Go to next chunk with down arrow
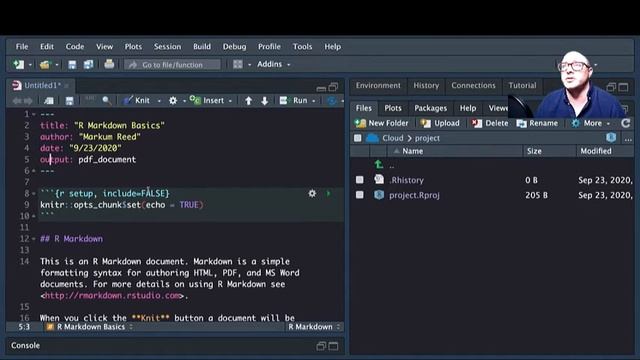 click(x=264, y=101)
